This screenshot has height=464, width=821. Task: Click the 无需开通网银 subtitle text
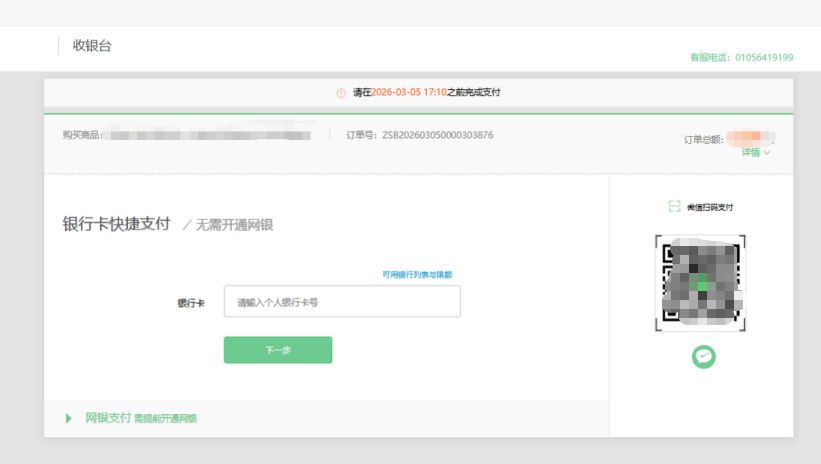tap(234, 225)
